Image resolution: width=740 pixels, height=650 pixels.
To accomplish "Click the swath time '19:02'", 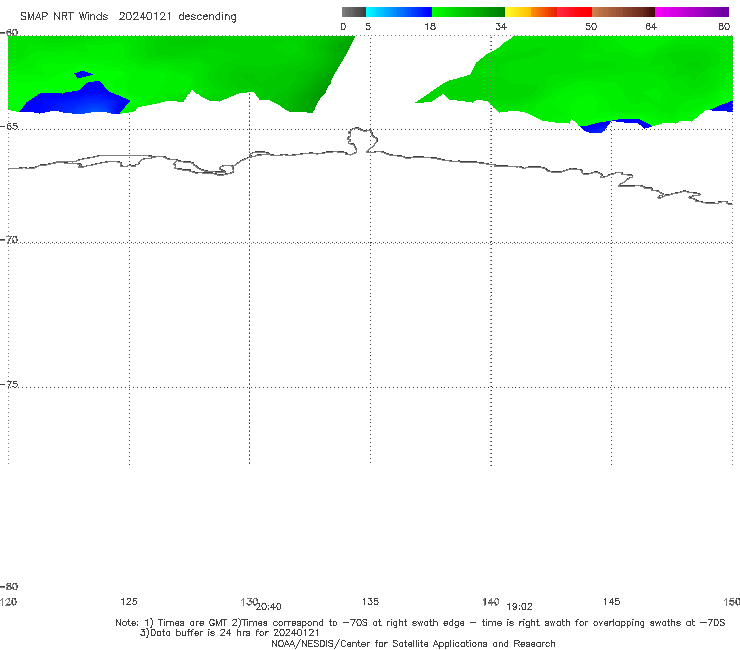I will click(x=519, y=607).
